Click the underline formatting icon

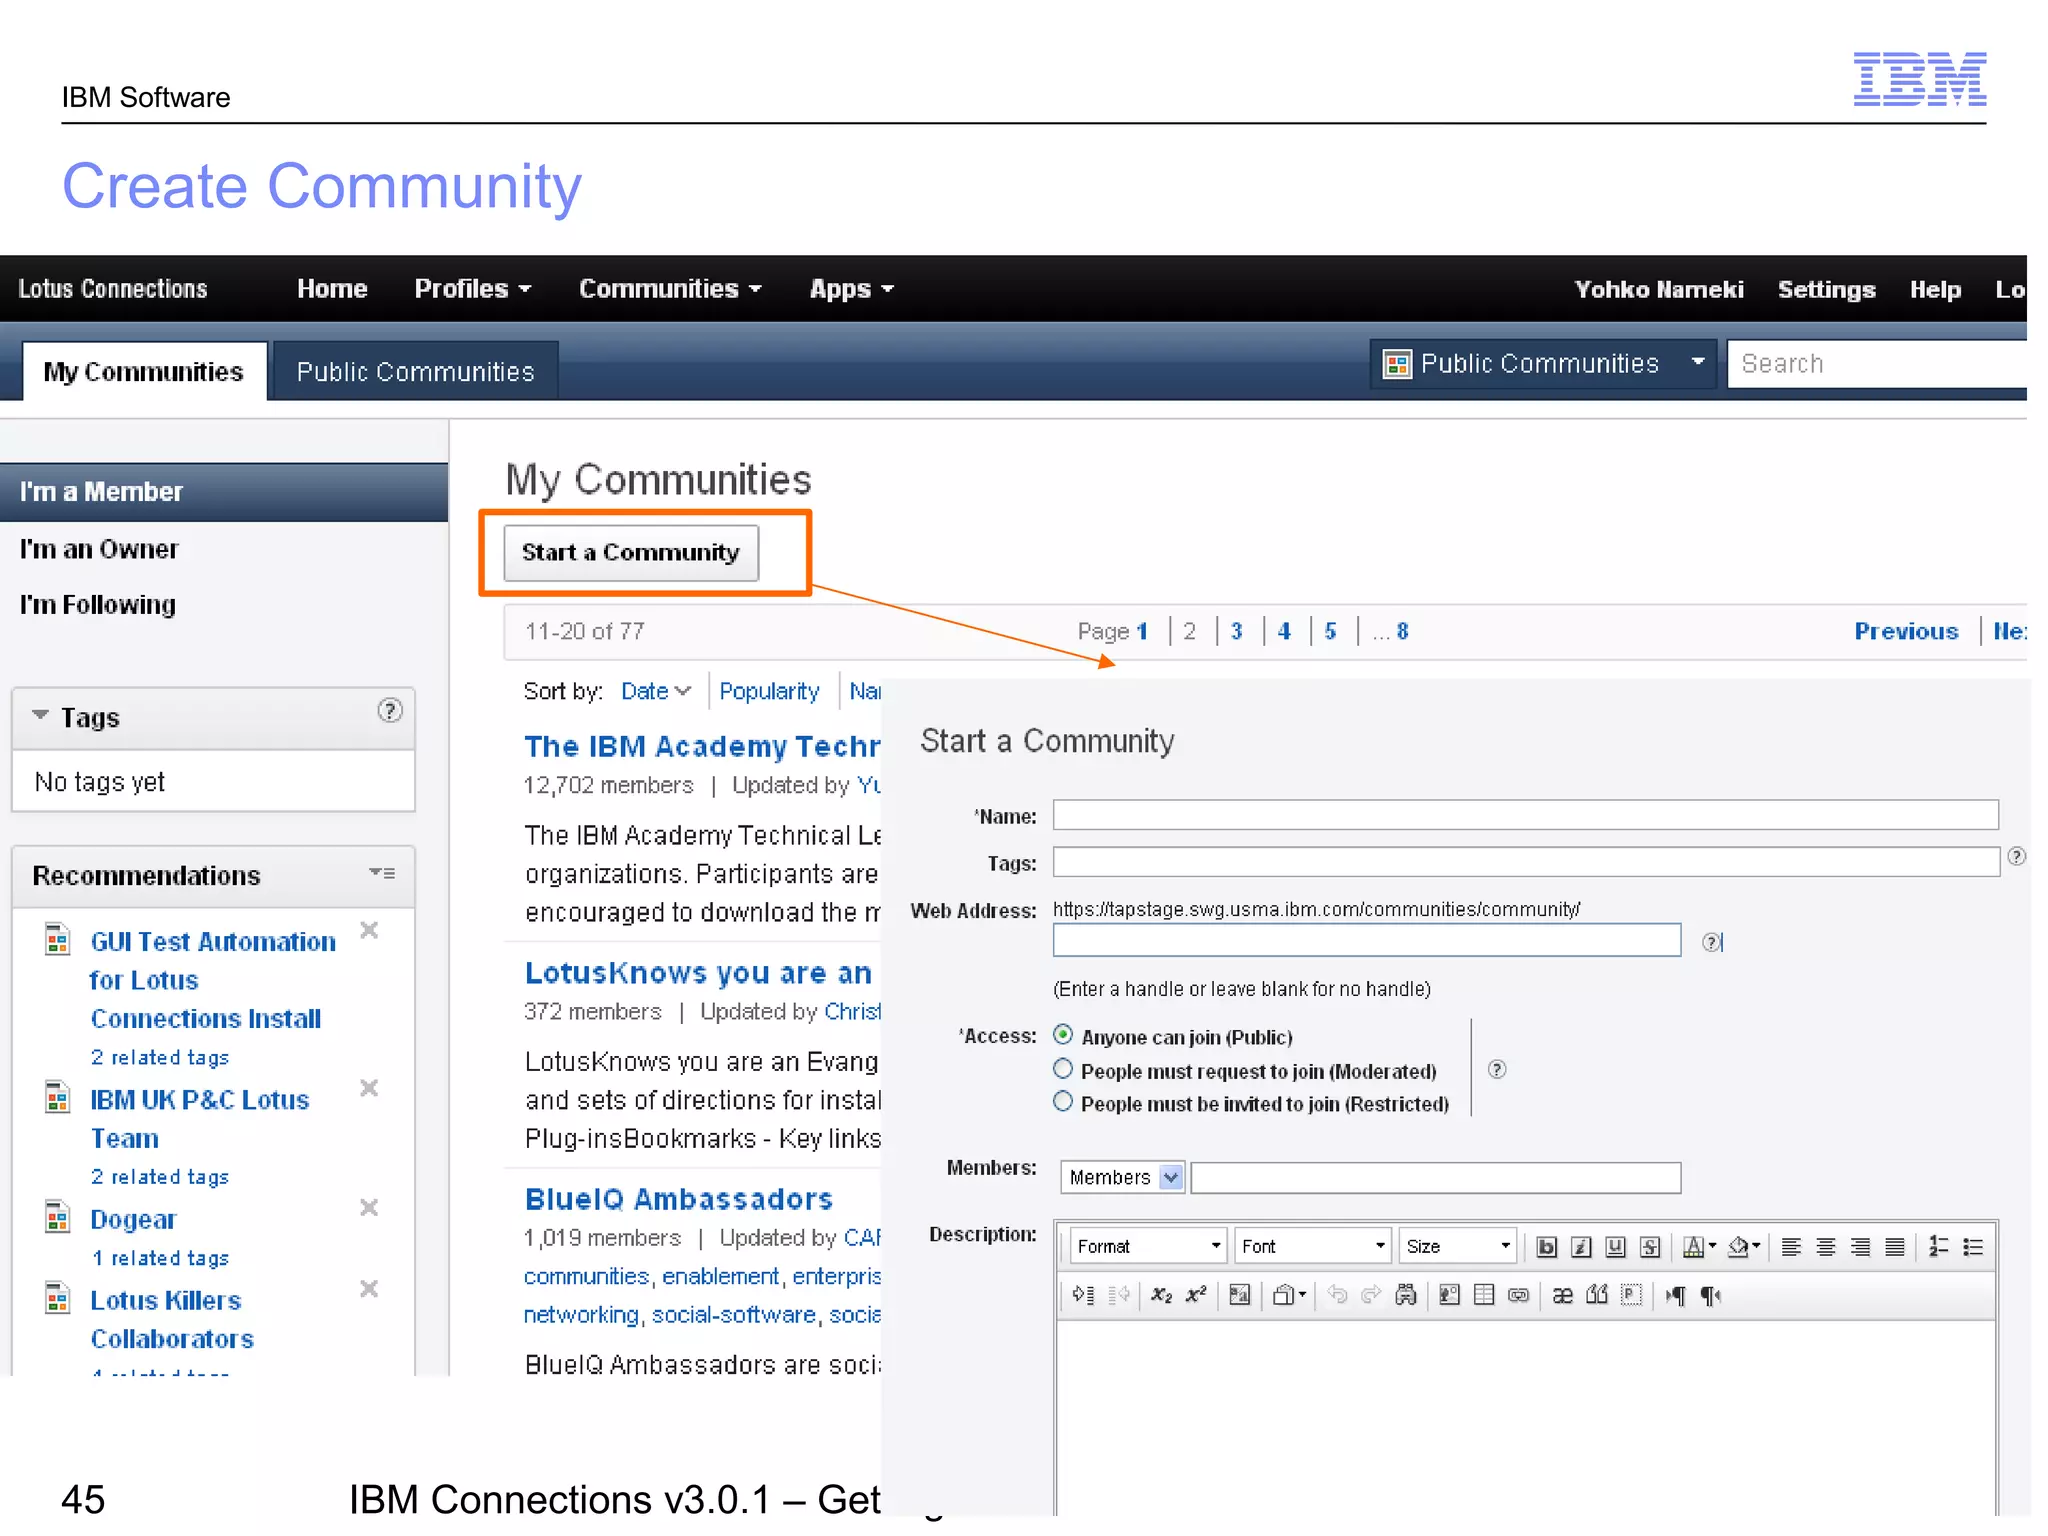point(1615,1246)
